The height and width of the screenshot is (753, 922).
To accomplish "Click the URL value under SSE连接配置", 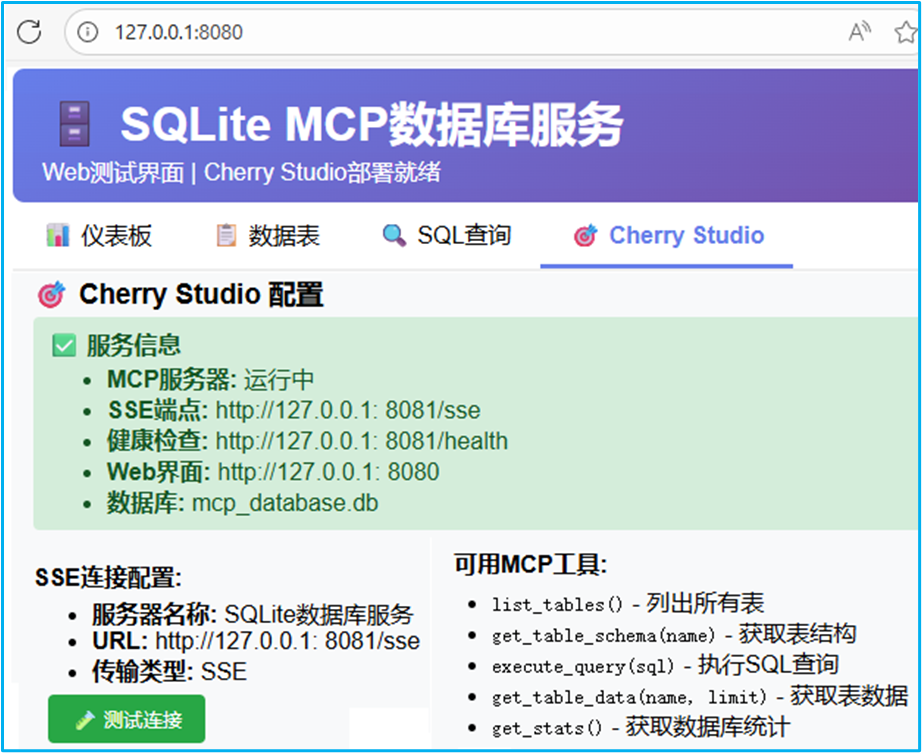I will point(288,641).
